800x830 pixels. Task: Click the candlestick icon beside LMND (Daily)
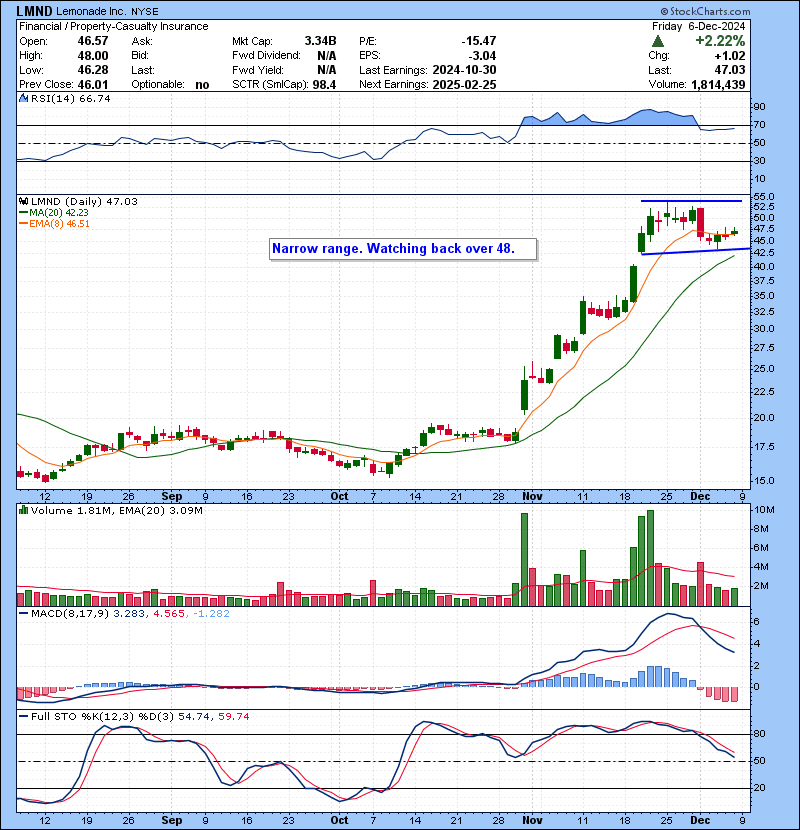[24, 201]
